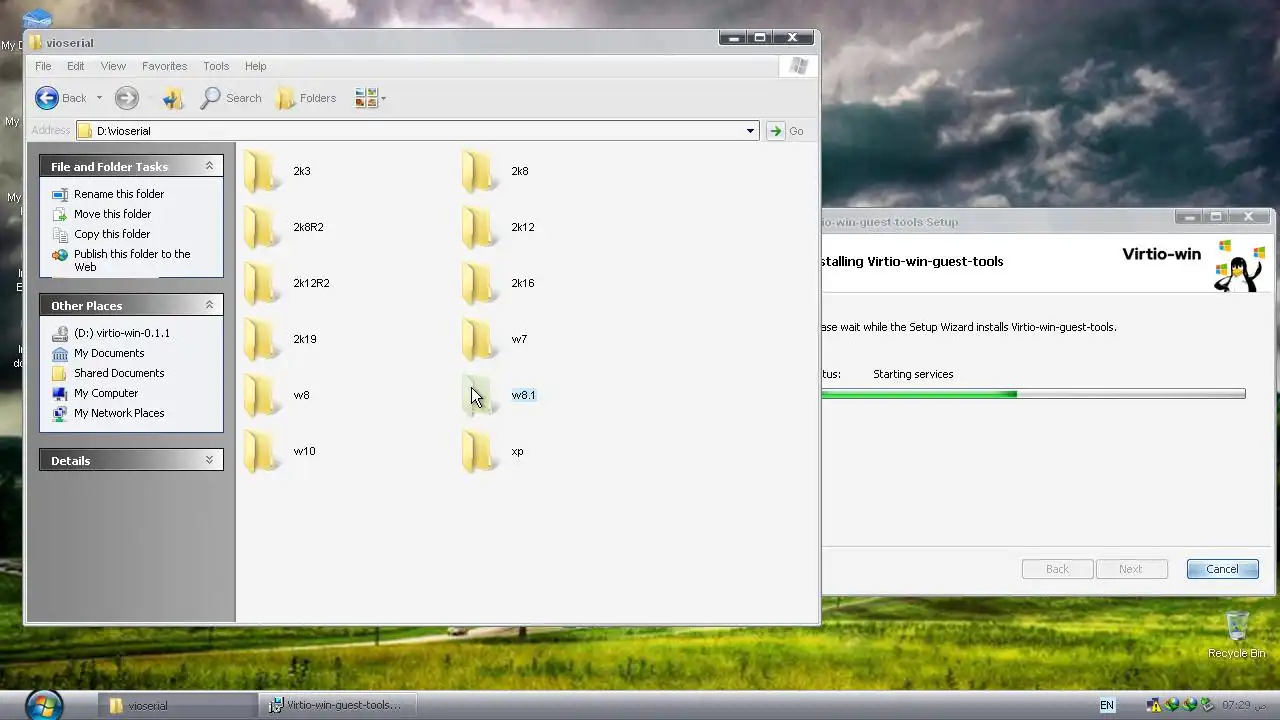Open My Network Places
The image size is (1280, 720).
(119, 413)
